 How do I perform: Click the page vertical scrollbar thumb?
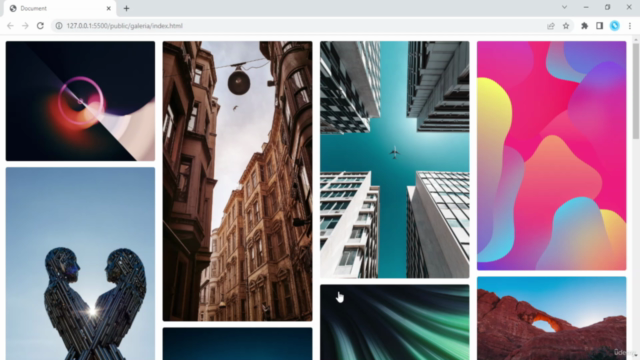click(636, 90)
